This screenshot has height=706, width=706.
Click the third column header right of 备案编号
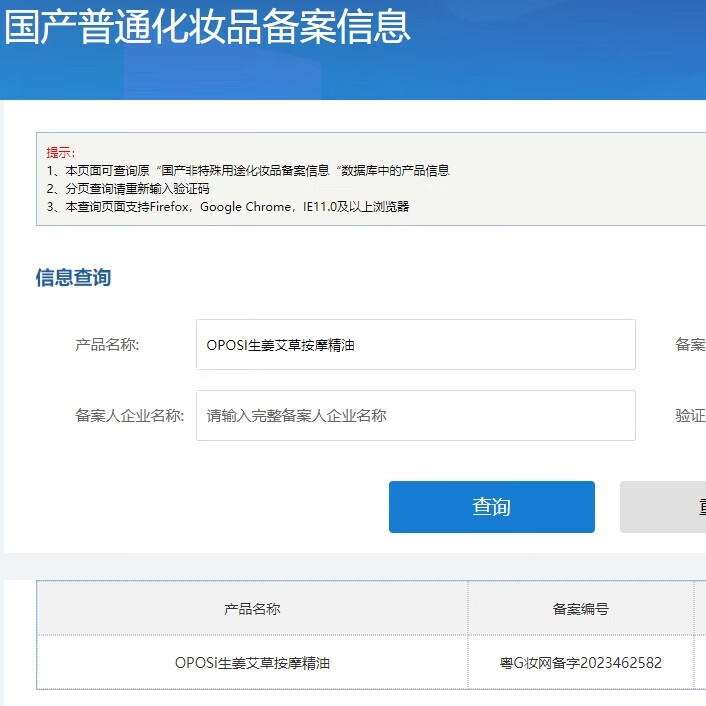pyautogui.click(x=700, y=608)
